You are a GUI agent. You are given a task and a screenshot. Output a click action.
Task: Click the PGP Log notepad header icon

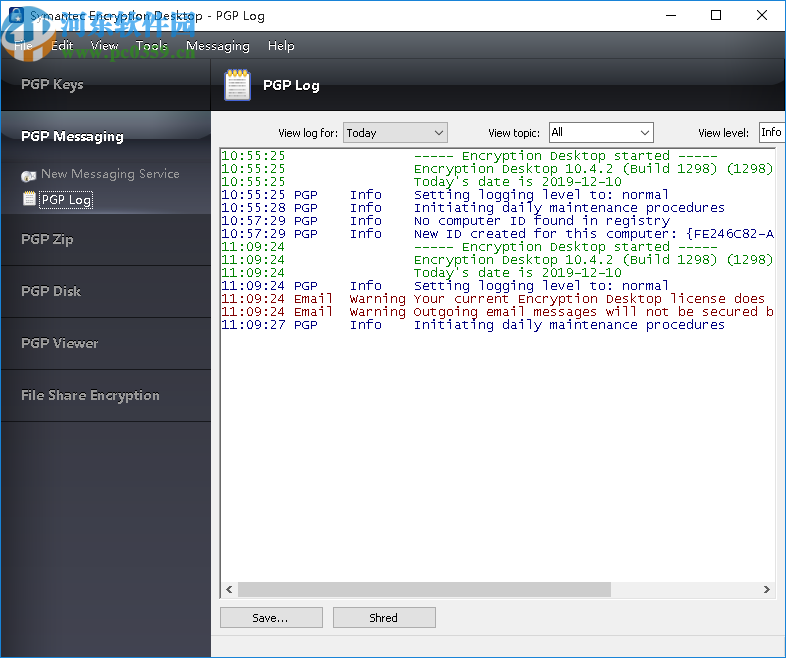tap(237, 85)
